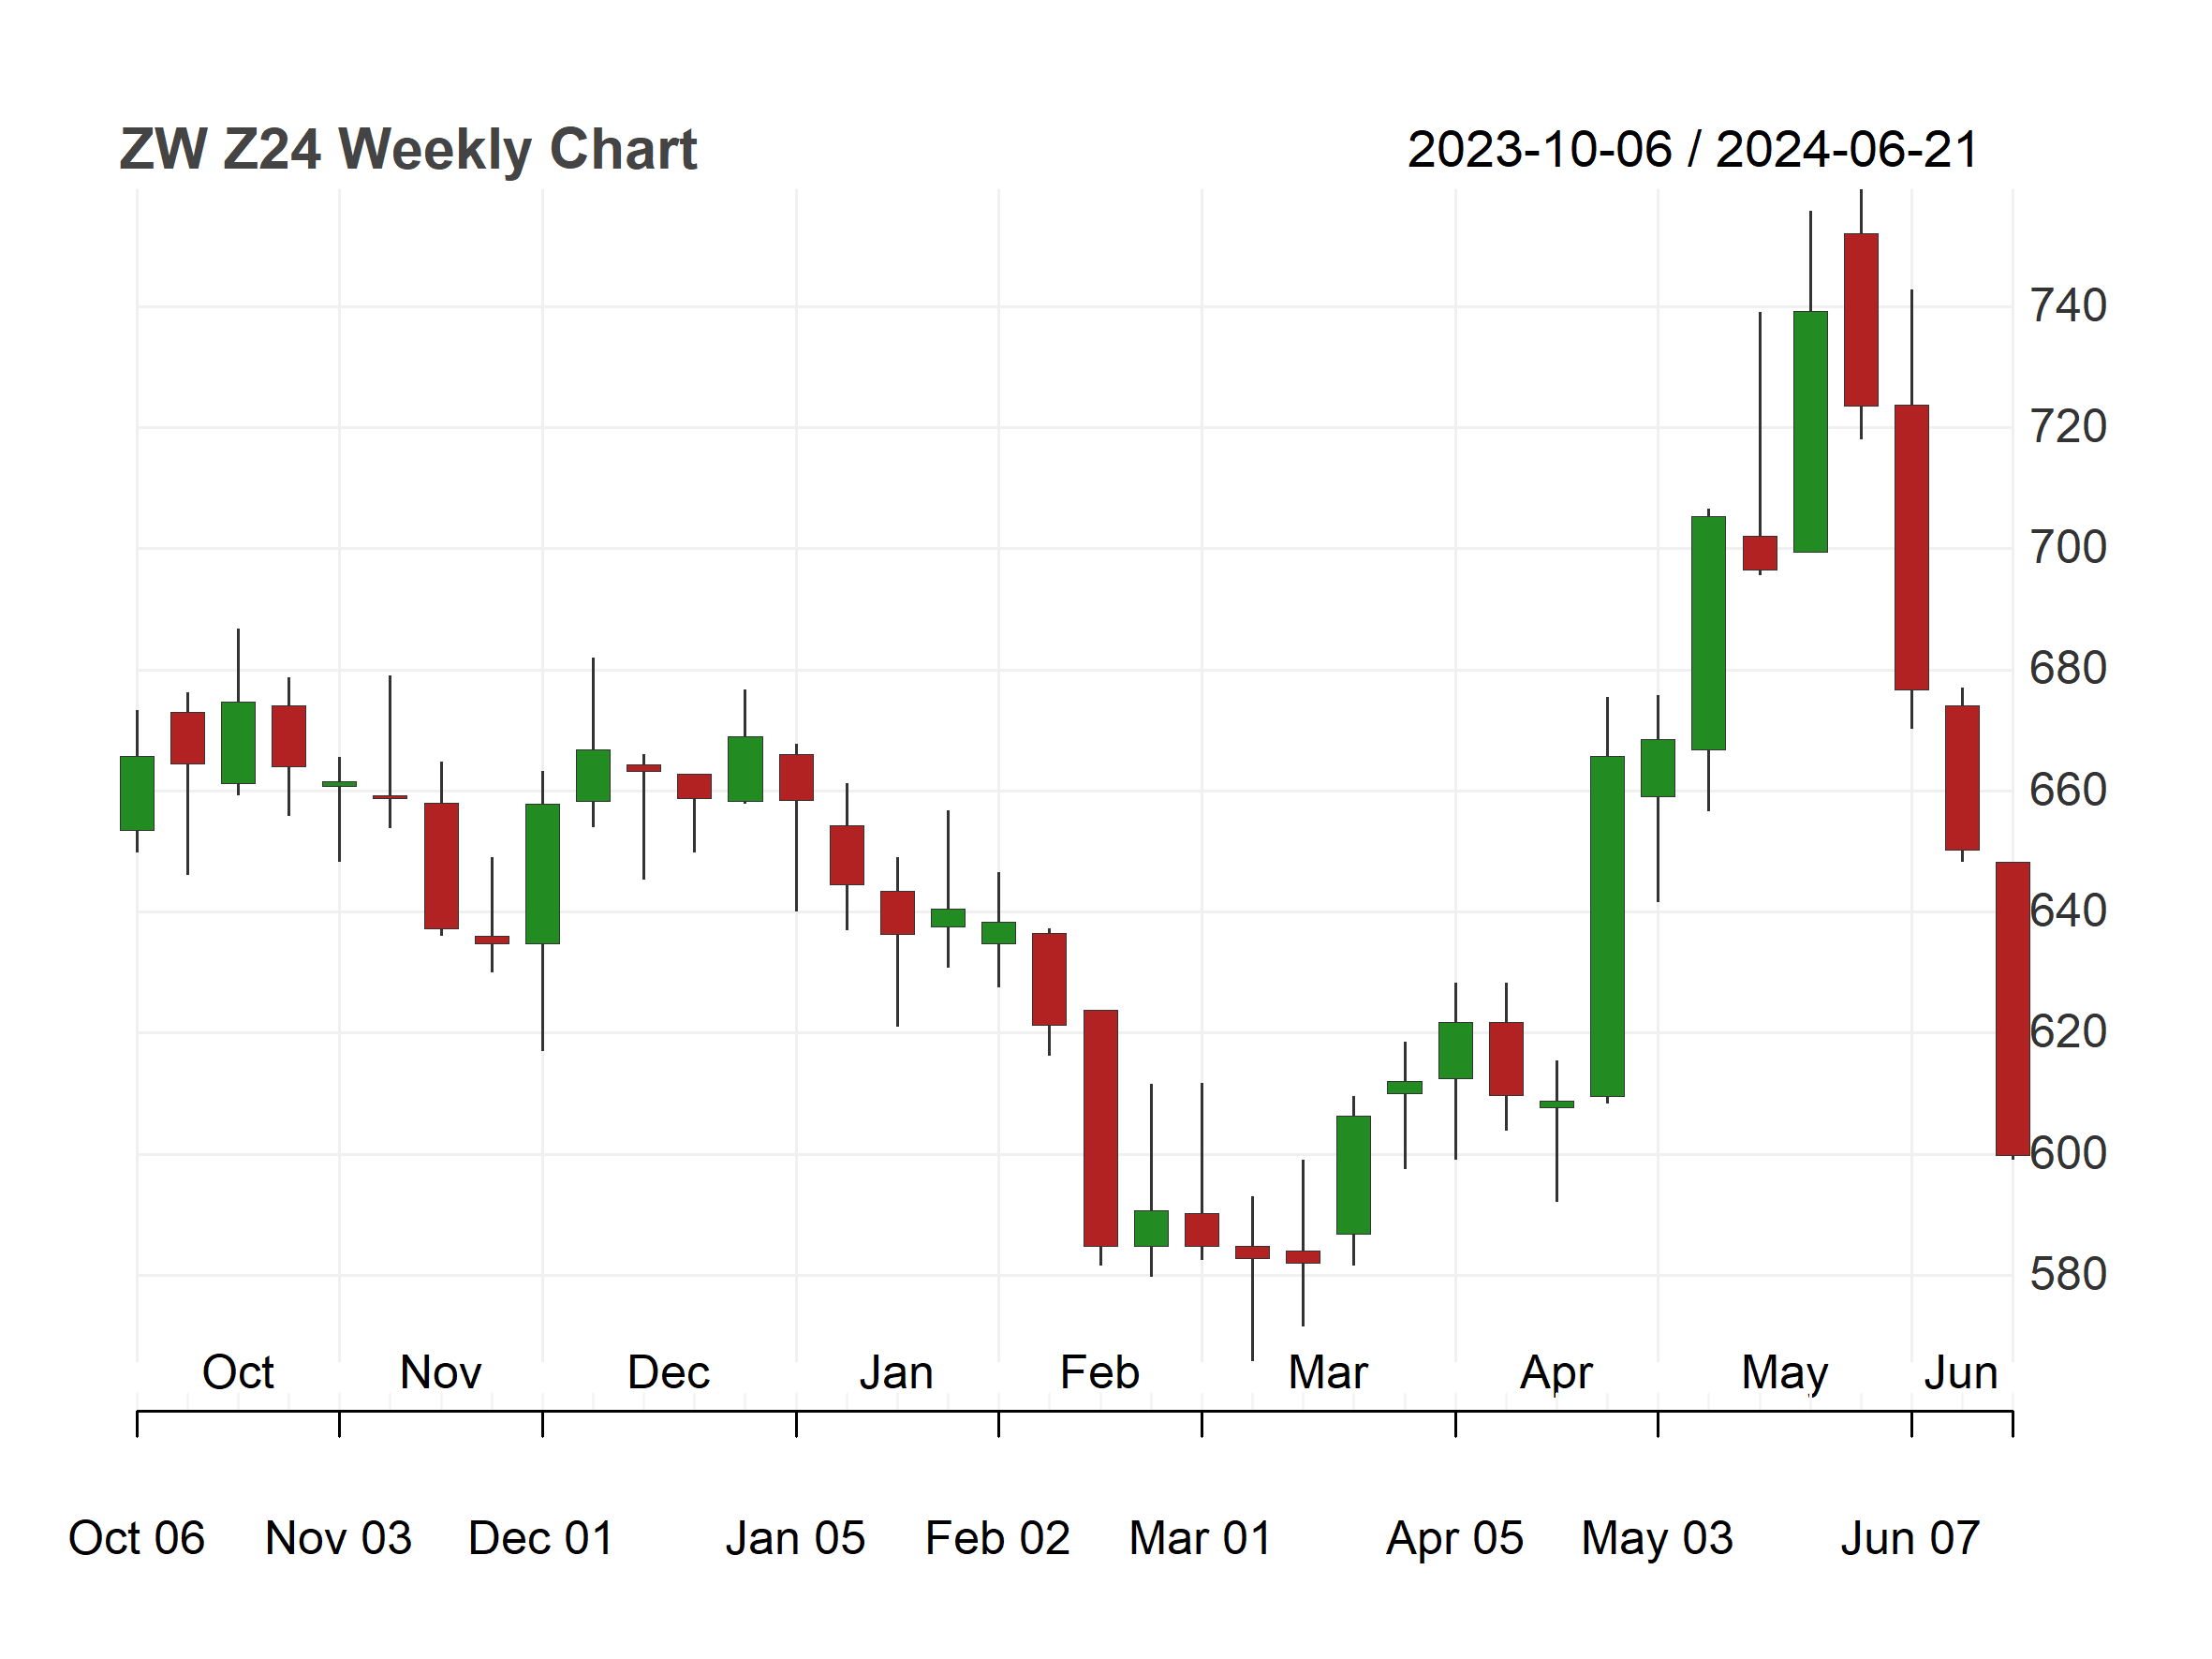Image resolution: width=2212 pixels, height=1659 pixels.
Task: Click the 2023-10-06 / 2024-06-21 date range label
Action: (1693, 150)
